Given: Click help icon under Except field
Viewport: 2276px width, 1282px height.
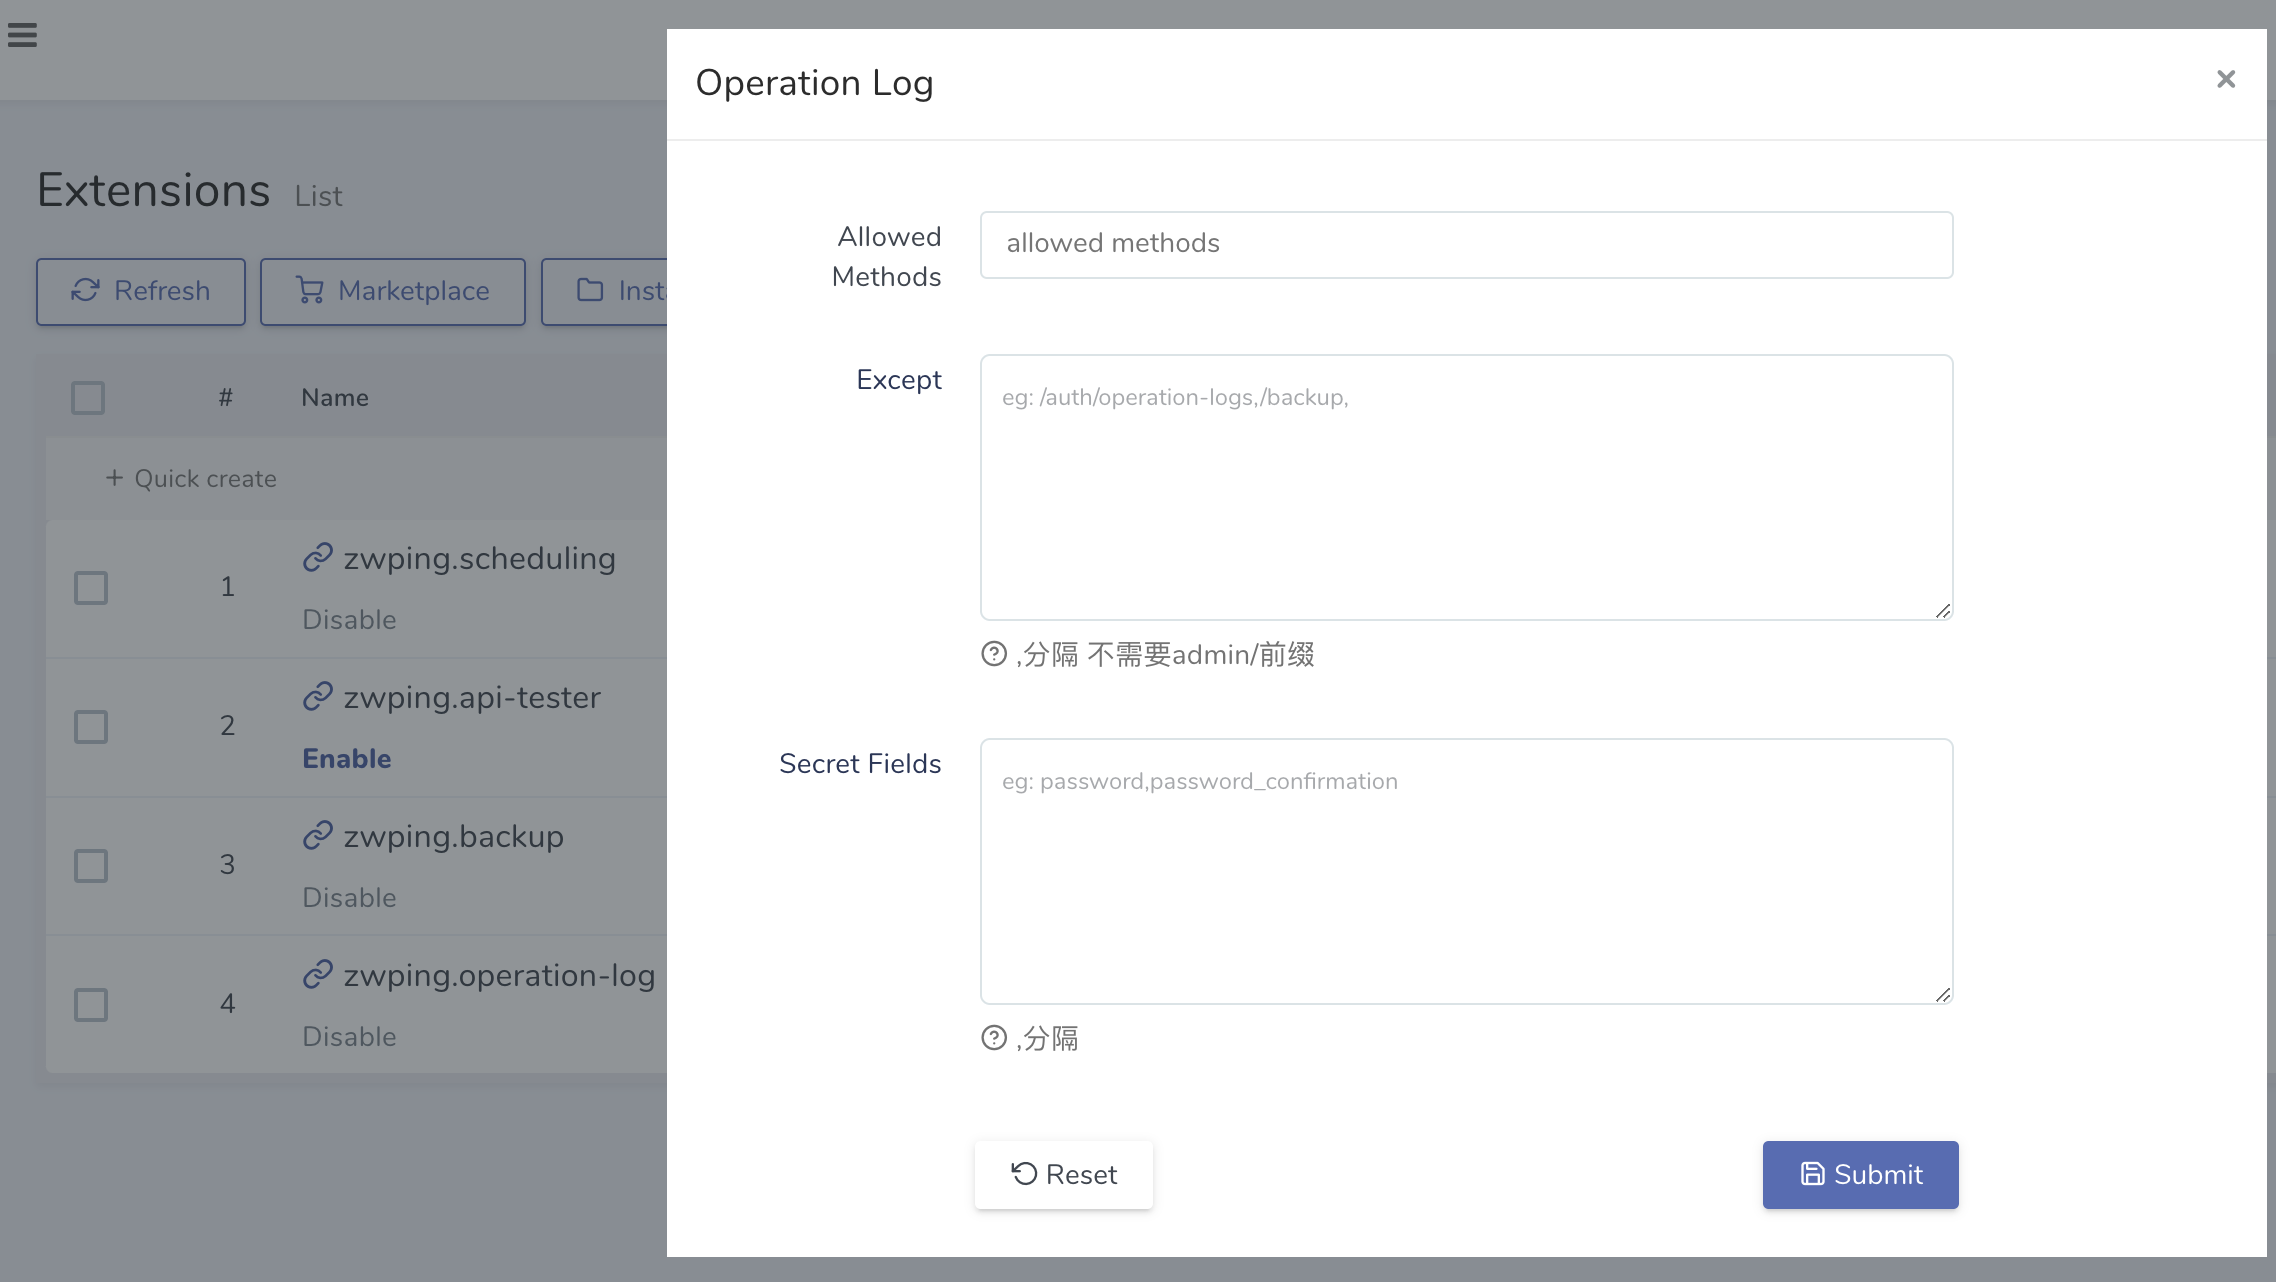Looking at the screenshot, I should click(993, 654).
